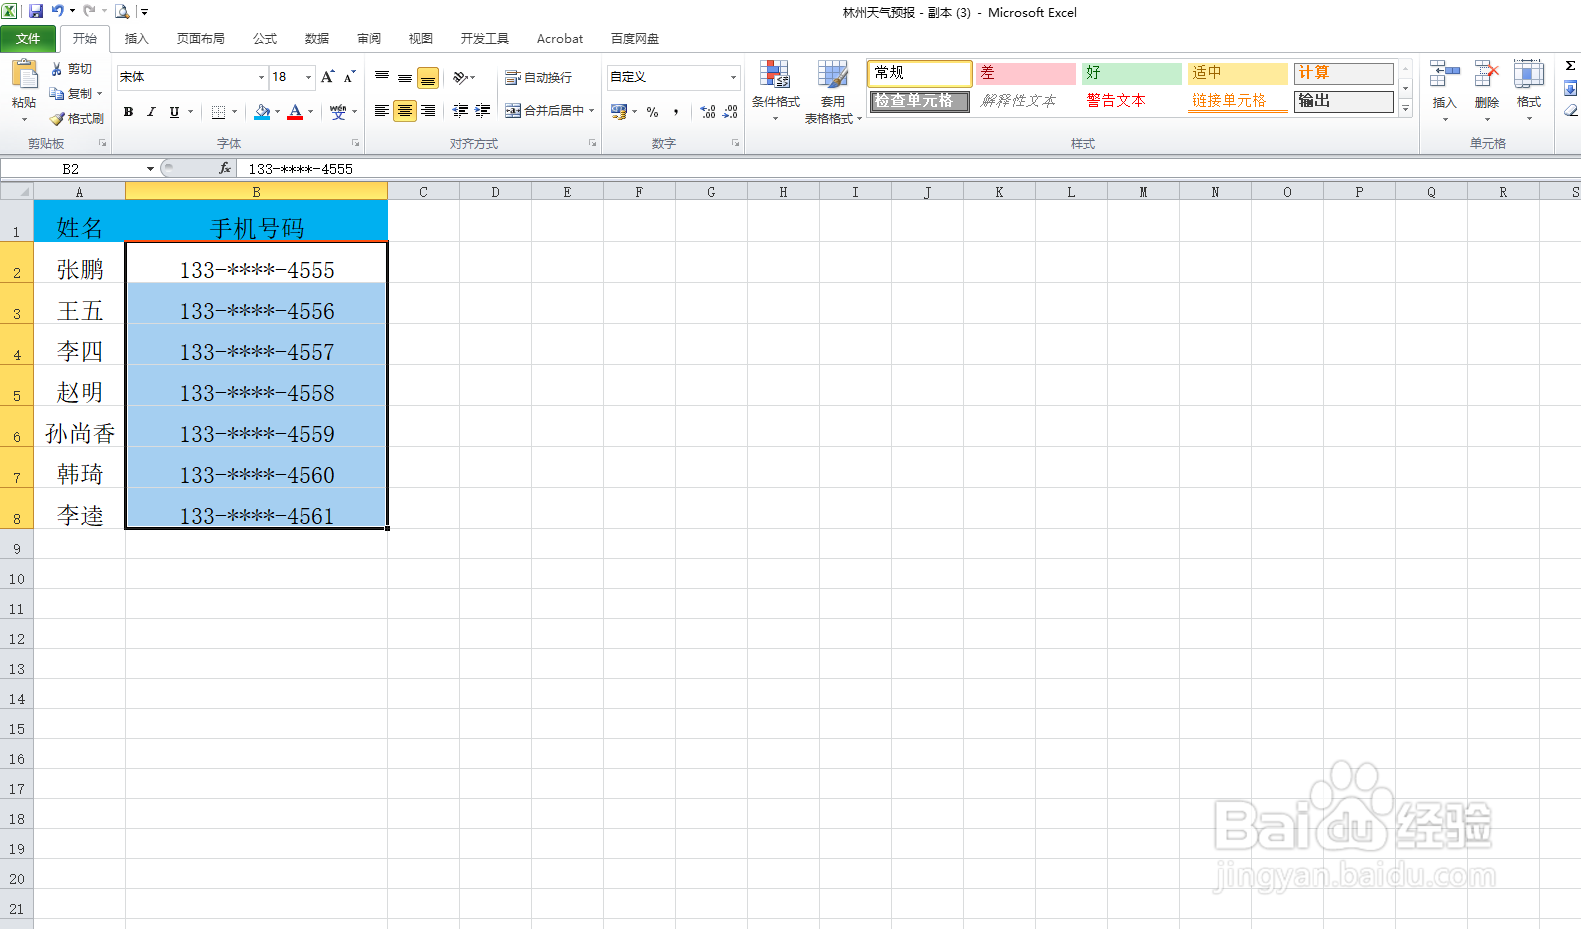Apply percent style
Image resolution: width=1581 pixels, height=929 pixels.
pyautogui.click(x=652, y=112)
